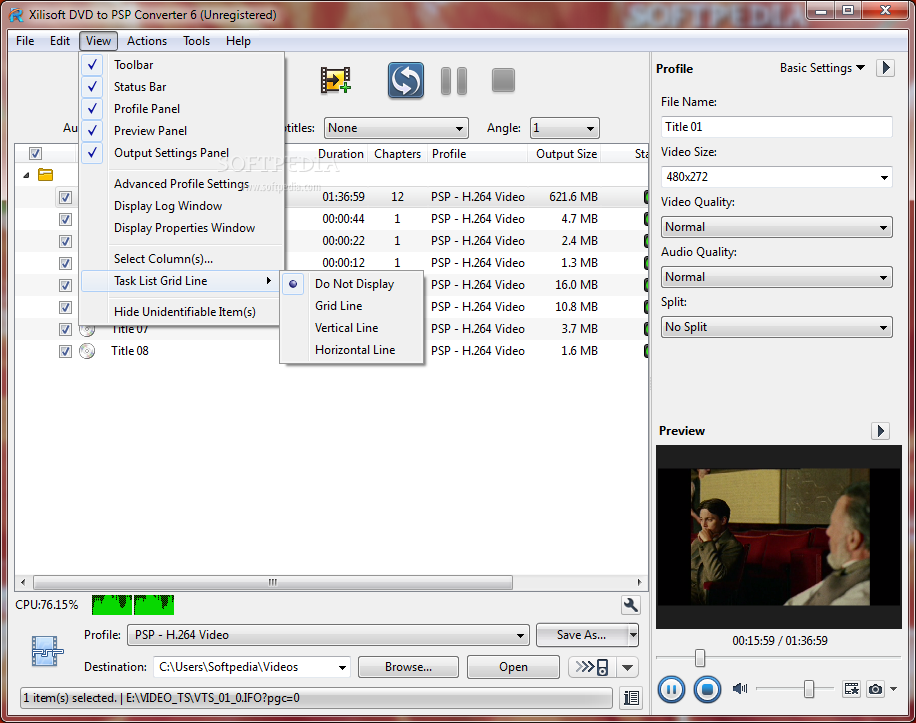
Task: Click the preview video frame
Action: coord(779,537)
